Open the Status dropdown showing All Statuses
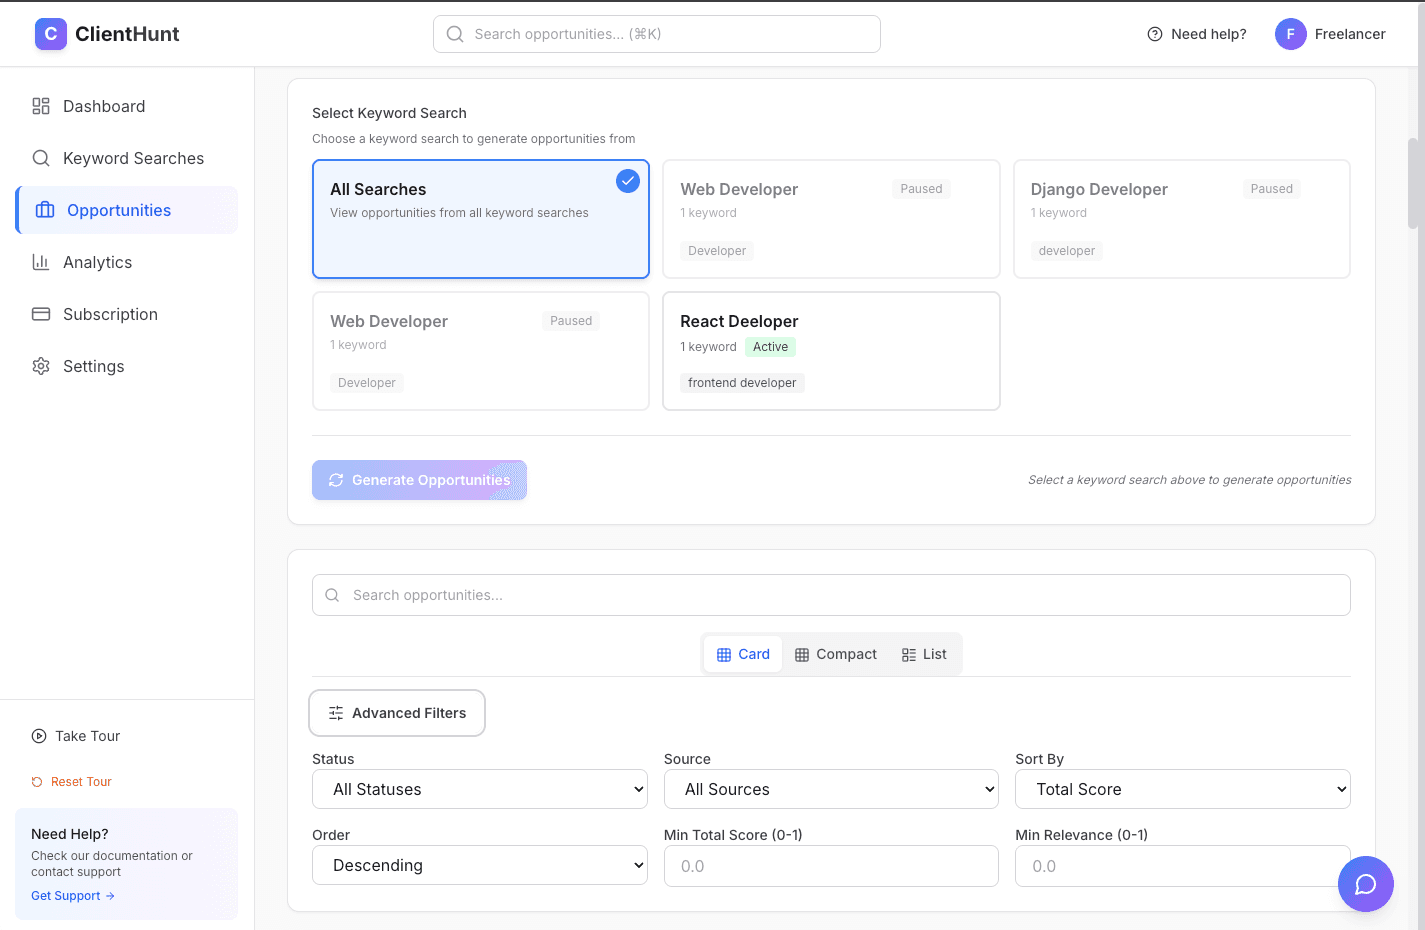Screen dimensions: 1425x930 click(x=479, y=789)
